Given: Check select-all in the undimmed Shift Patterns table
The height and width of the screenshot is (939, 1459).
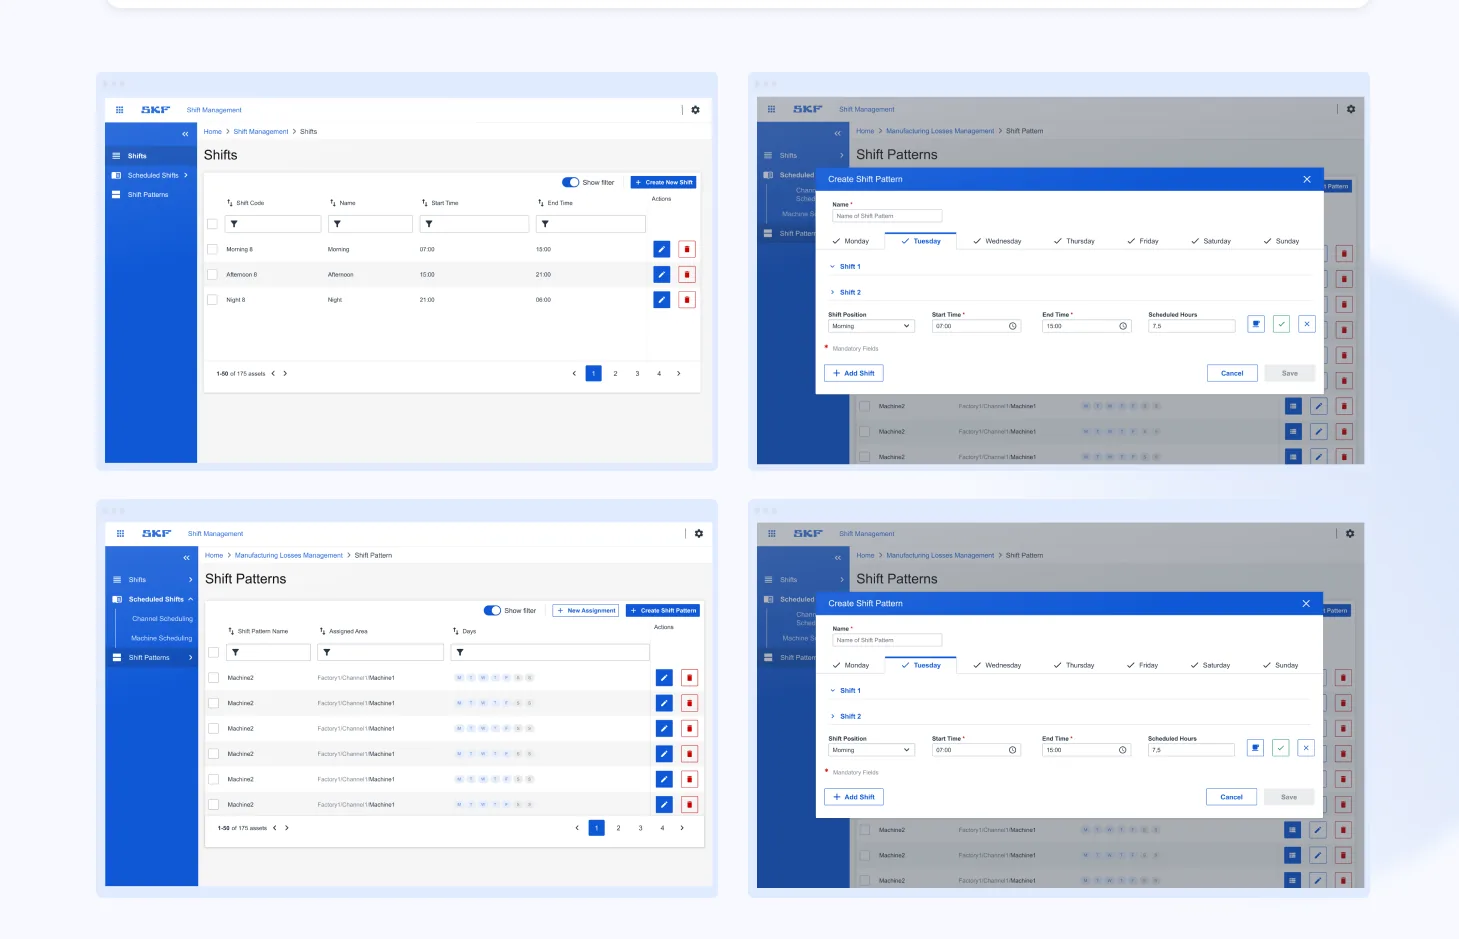Looking at the screenshot, I should (x=213, y=652).
